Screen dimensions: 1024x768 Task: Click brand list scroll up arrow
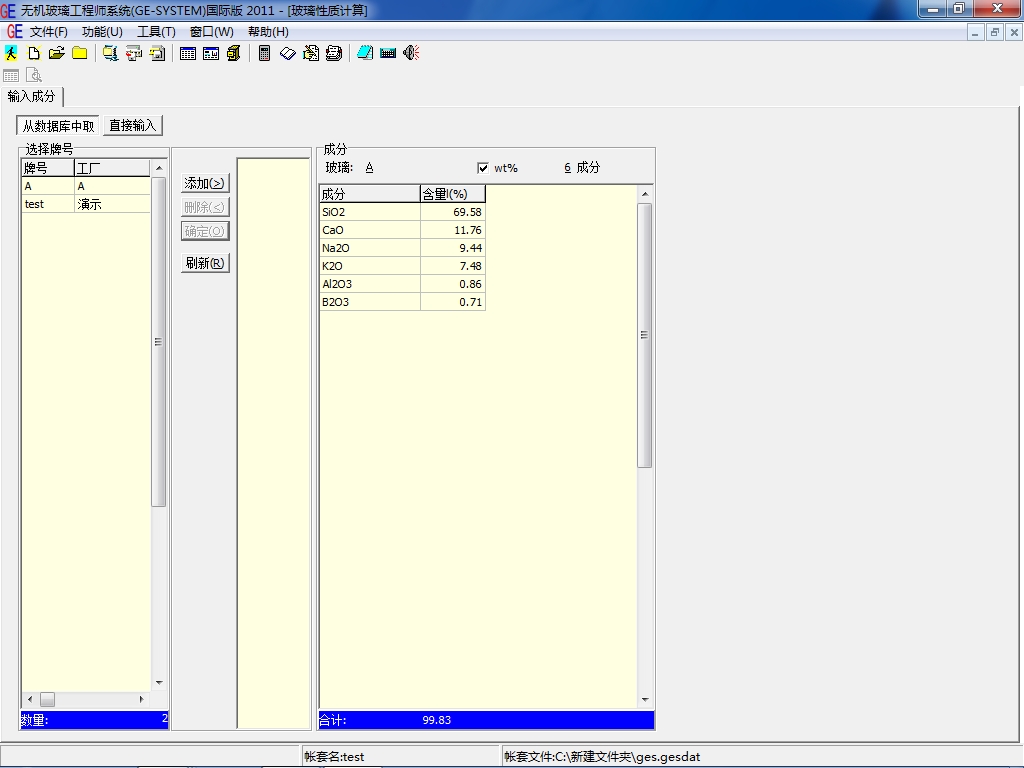(x=159, y=168)
